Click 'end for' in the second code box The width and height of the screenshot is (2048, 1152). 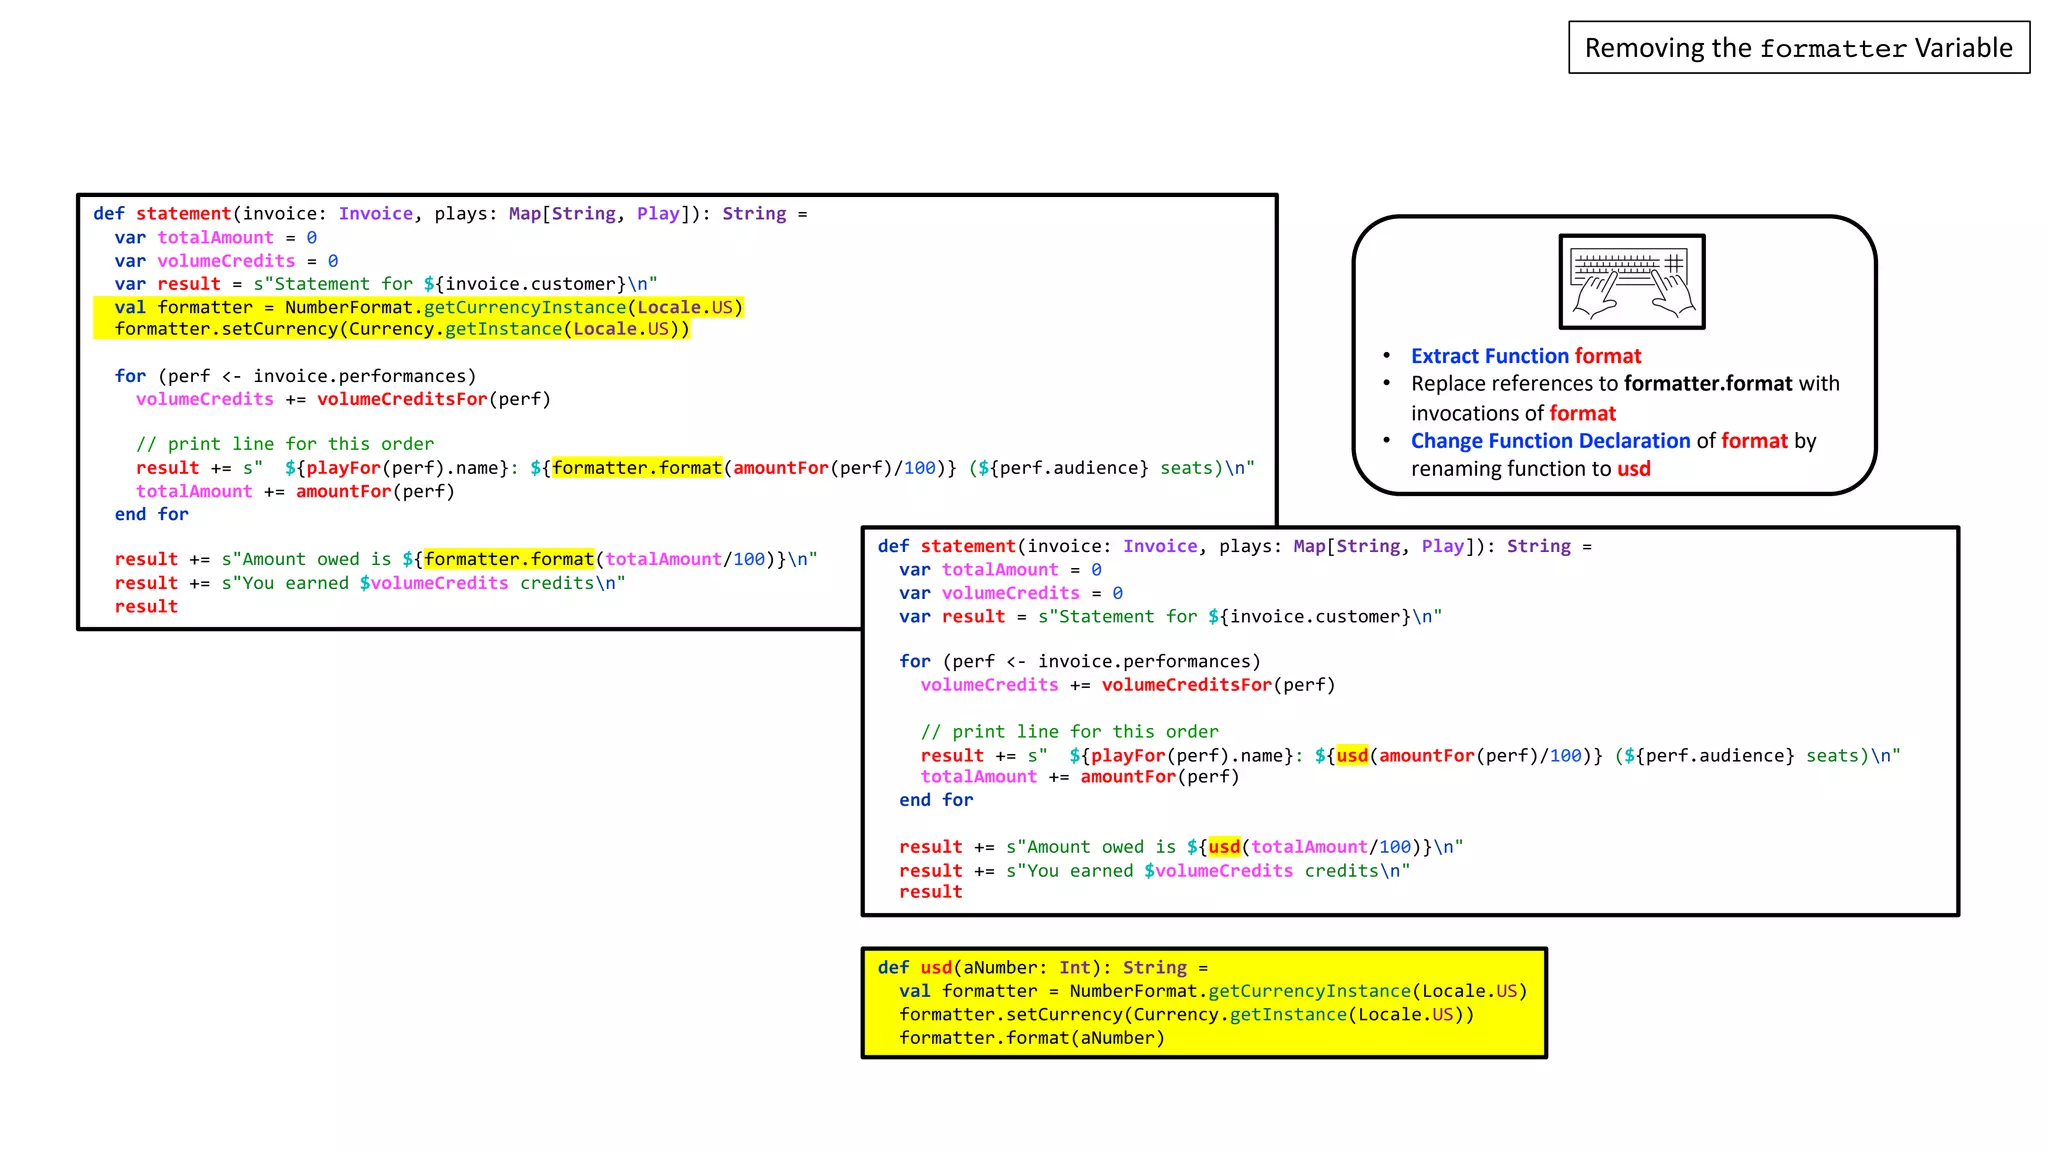[x=935, y=800]
